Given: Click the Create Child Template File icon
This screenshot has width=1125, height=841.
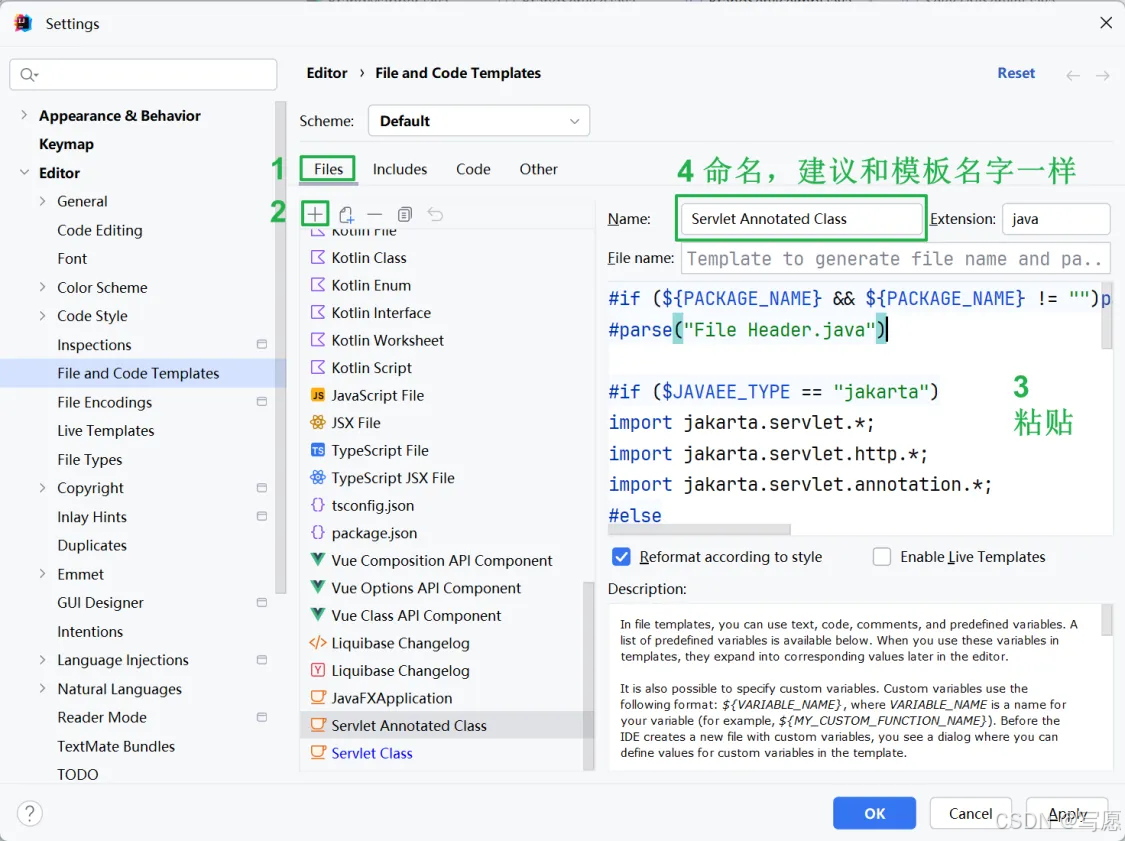Looking at the screenshot, I should coord(346,214).
